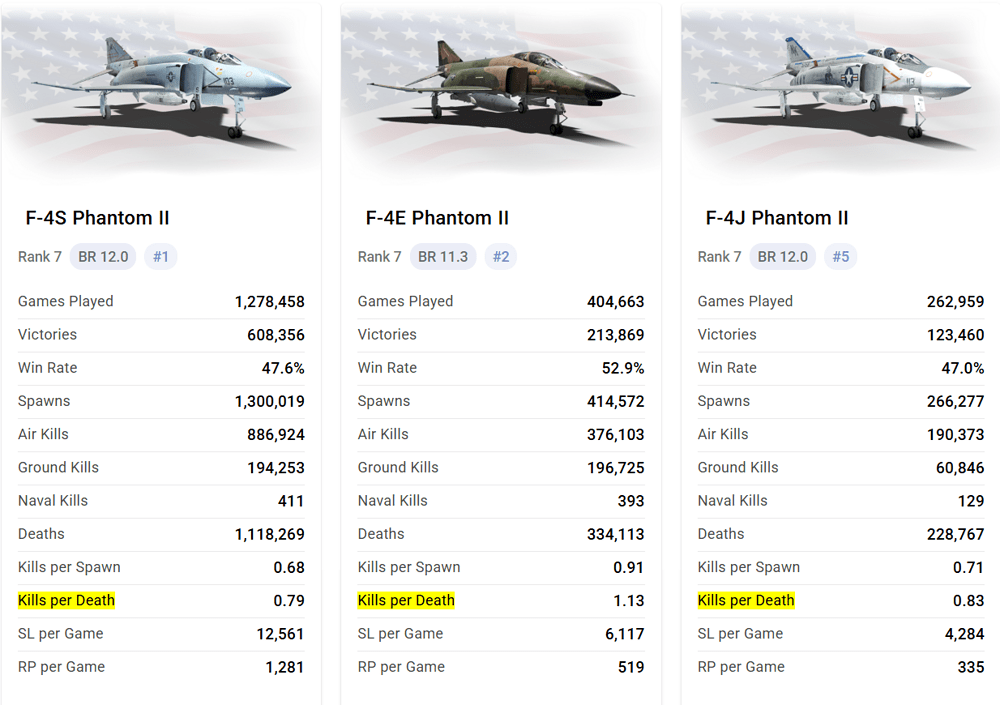The width and height of the screenshot is (1000, 705).
Task: Select the #2 ranking badge
Action: click(x=501, y=257)
